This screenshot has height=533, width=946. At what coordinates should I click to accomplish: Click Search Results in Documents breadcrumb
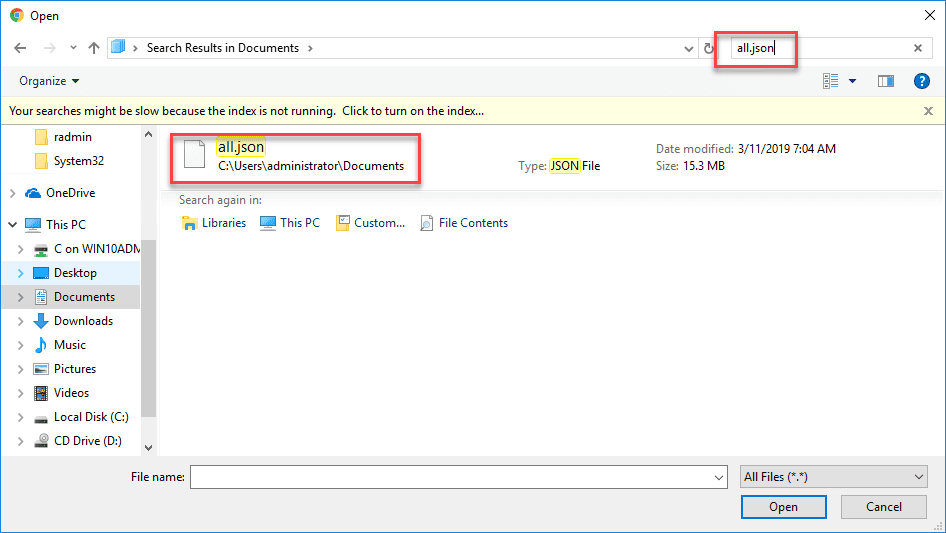(223, 48)
